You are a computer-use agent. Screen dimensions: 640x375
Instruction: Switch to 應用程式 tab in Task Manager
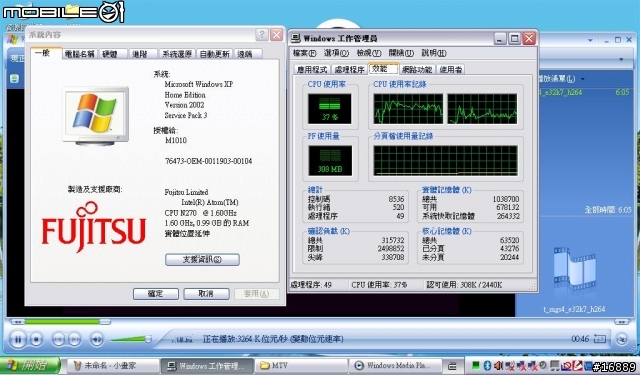pyautogui.click(x=312, y=69)
